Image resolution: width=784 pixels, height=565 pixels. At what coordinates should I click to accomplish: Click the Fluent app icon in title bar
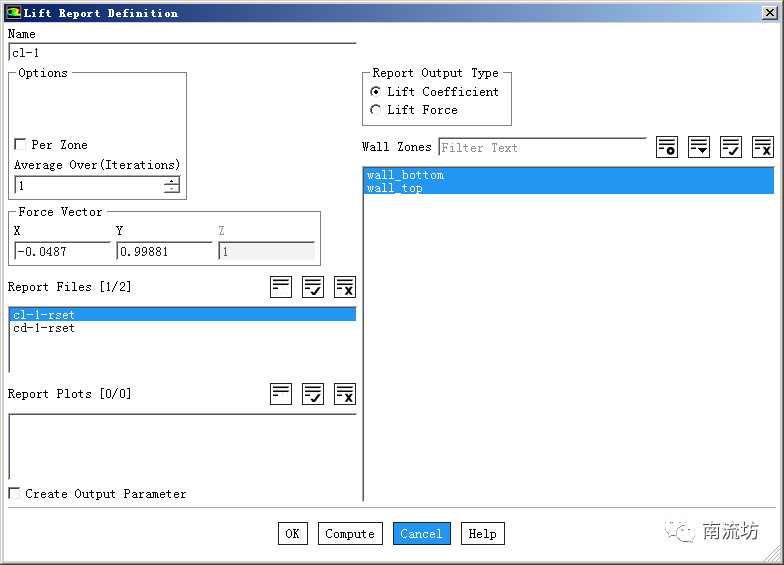pyautogui.click(x=14, y=12)
